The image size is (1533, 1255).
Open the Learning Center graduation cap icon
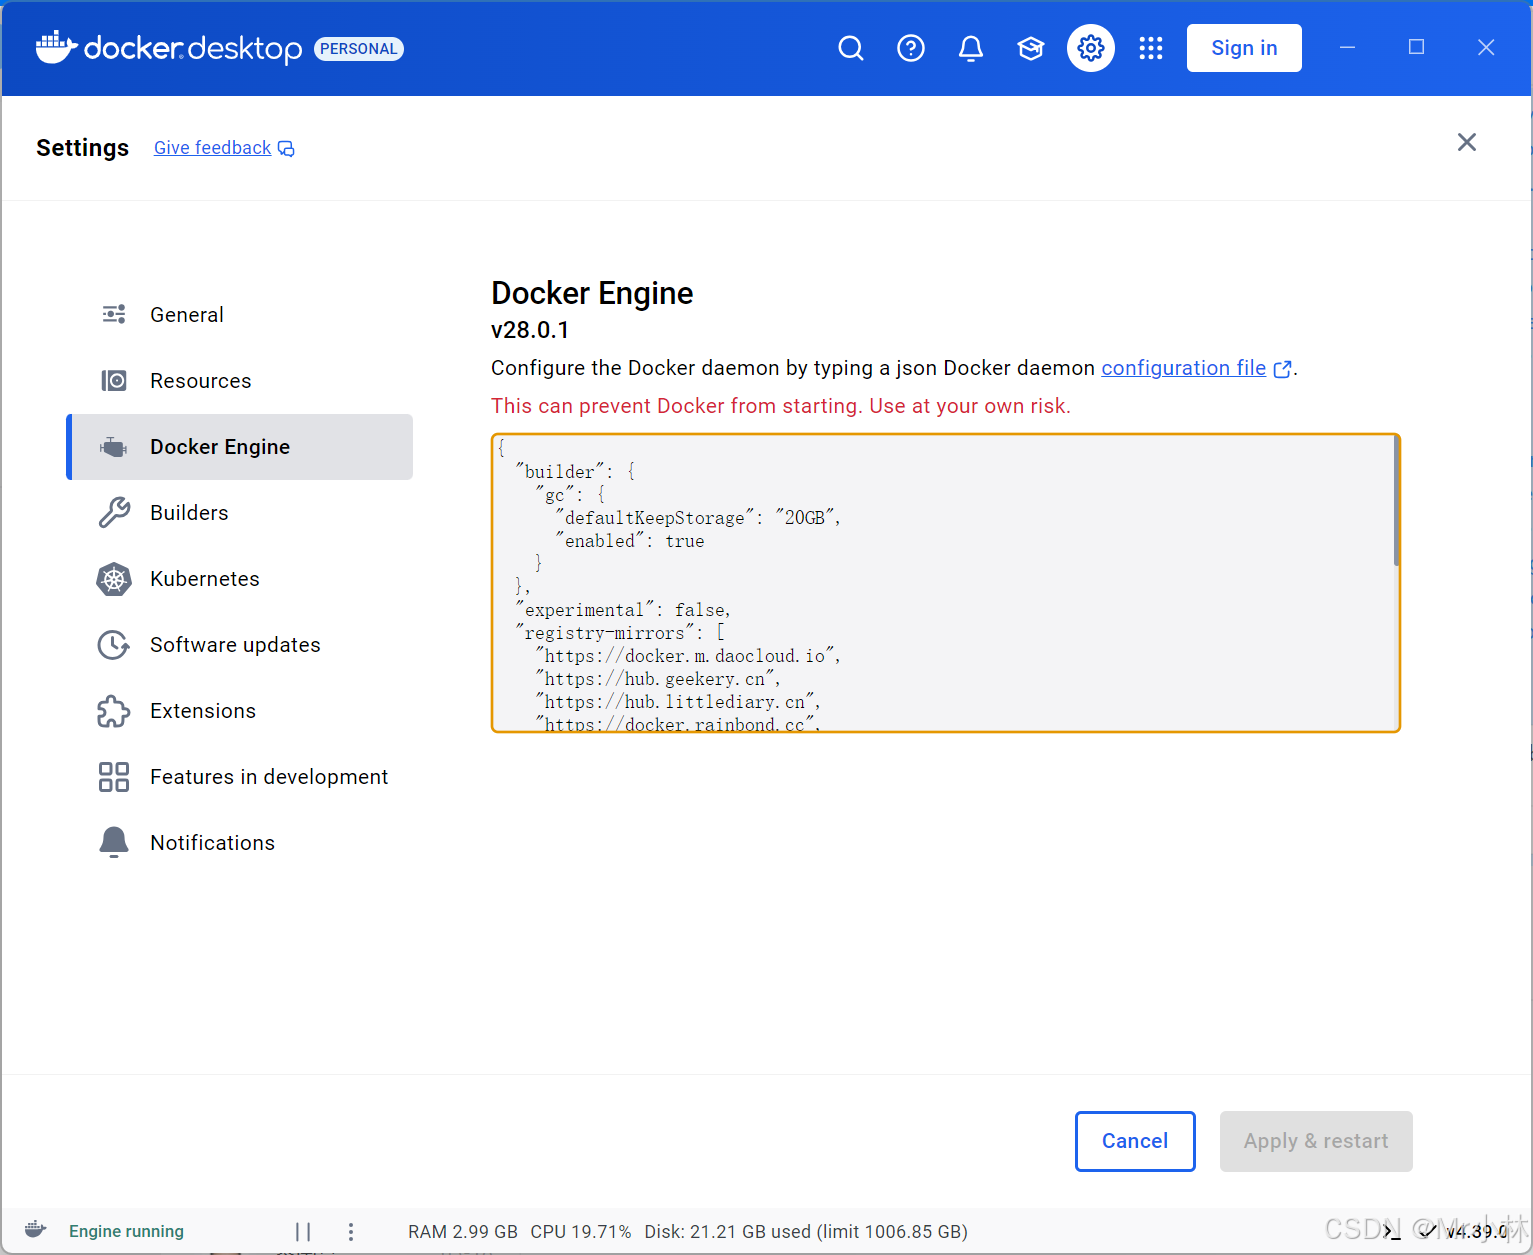(1030, 47)
